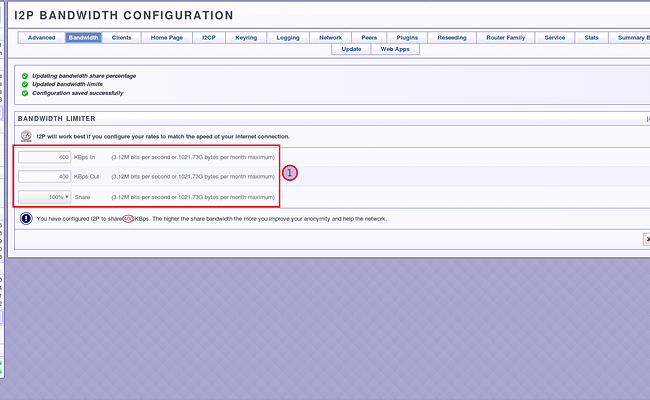Go to the Reseeding tab
Viewport: 650px width, 400px height.
(452, 37)
